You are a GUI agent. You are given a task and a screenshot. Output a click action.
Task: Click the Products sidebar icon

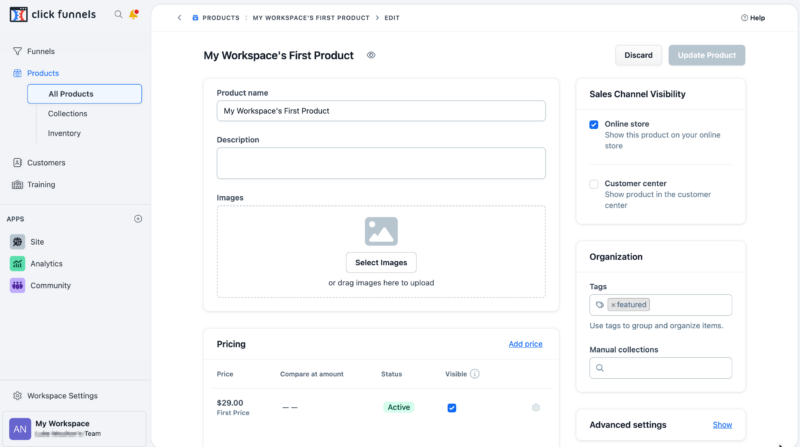(17, 73)
